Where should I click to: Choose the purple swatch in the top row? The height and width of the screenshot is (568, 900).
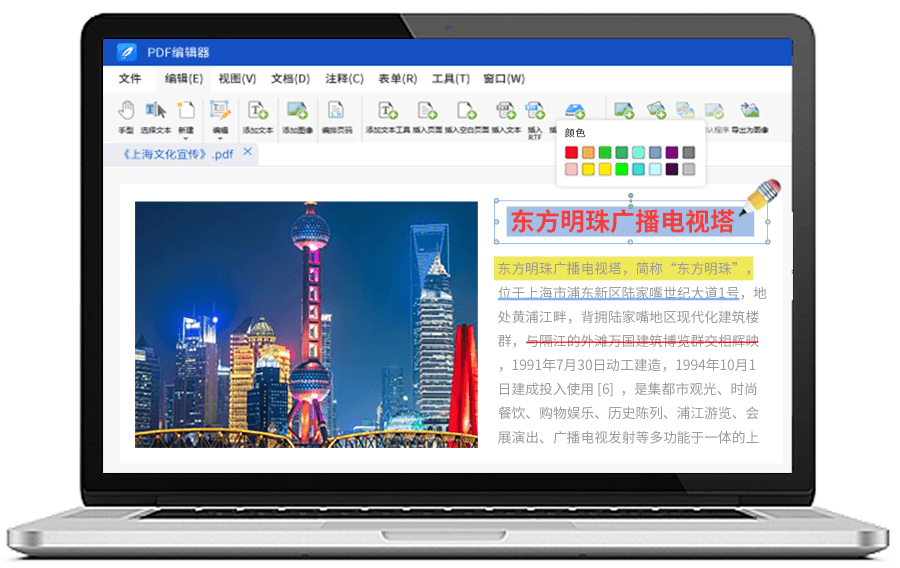(x=672, y=152)
